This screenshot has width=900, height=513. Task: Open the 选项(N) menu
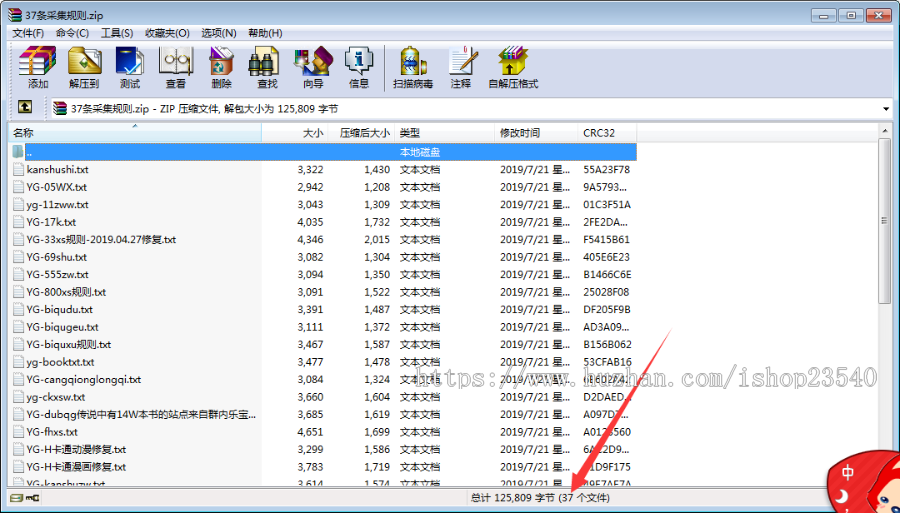[219, 33]
